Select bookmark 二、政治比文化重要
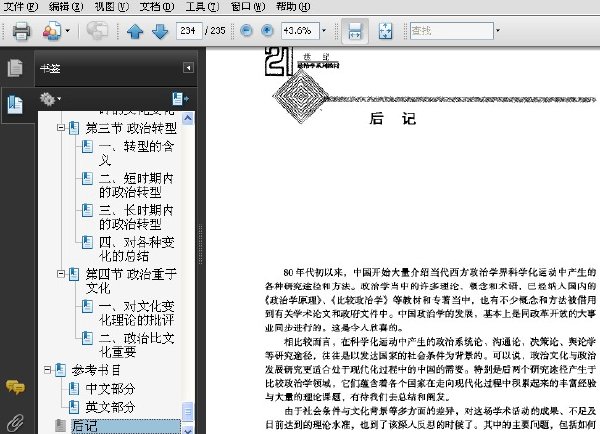 point(137,344)
